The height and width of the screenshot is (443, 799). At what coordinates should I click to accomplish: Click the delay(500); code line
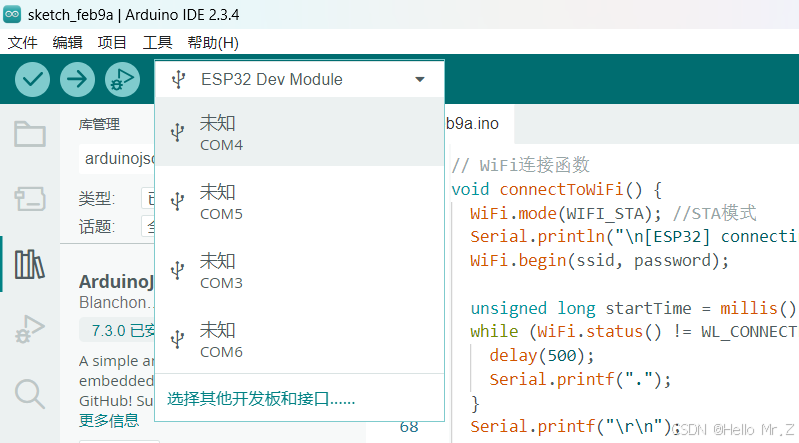[x=542, y=355]
